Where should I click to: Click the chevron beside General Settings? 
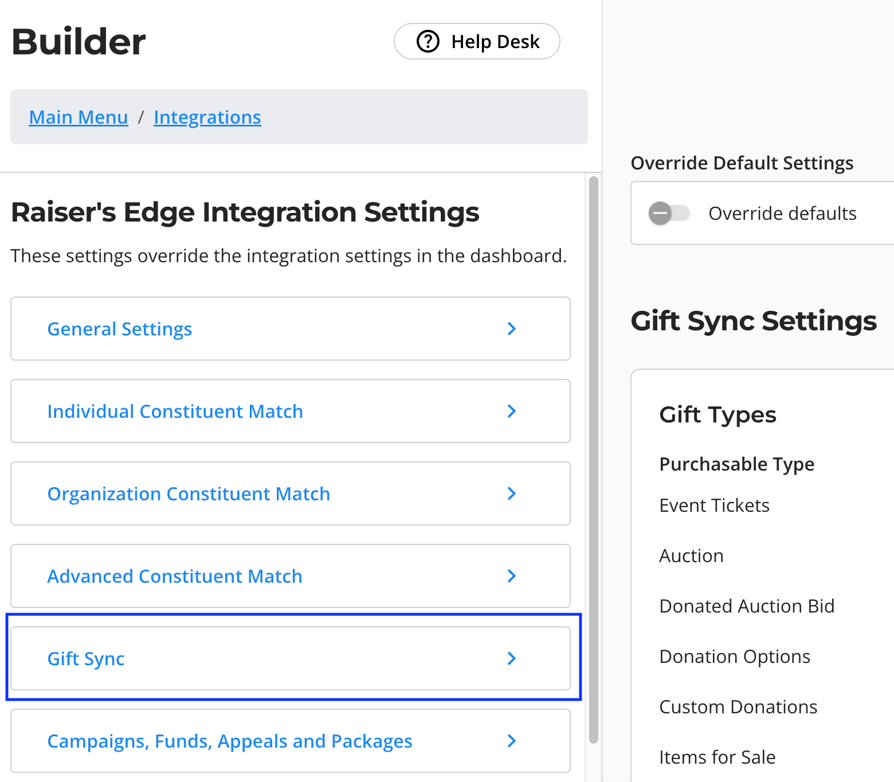pos(512,328)
